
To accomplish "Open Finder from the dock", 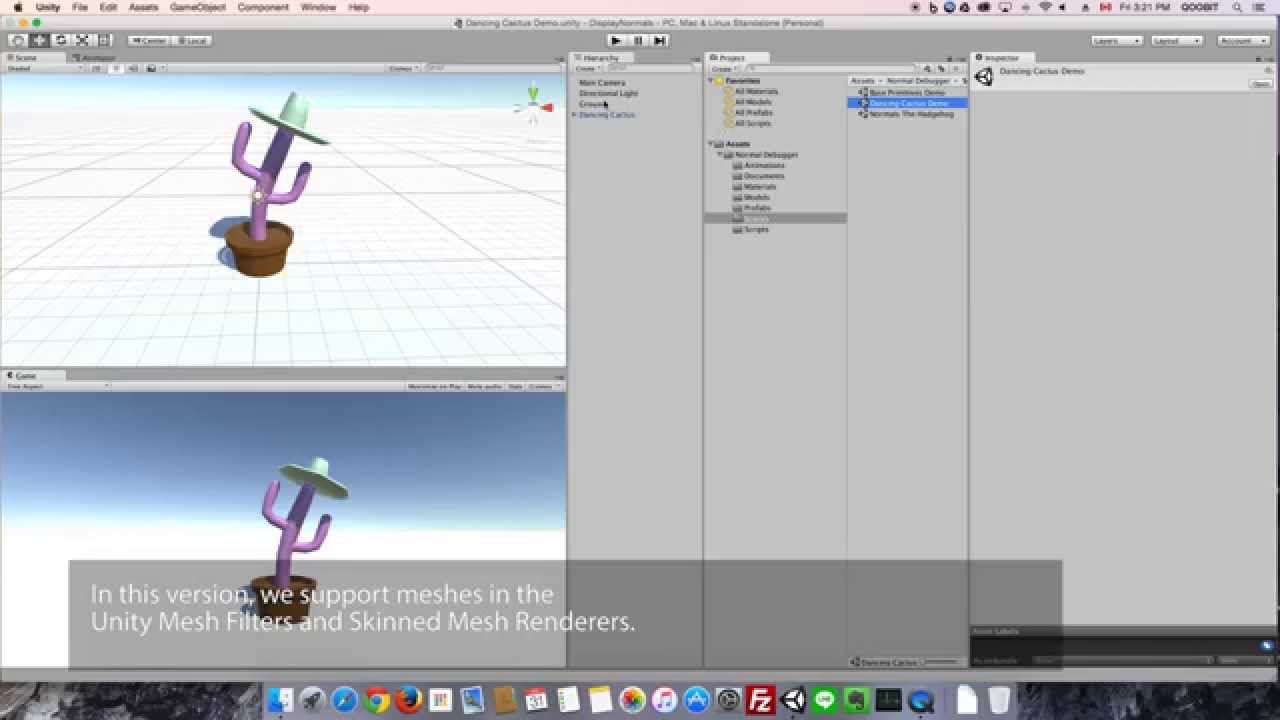I will tap(280, 700).
